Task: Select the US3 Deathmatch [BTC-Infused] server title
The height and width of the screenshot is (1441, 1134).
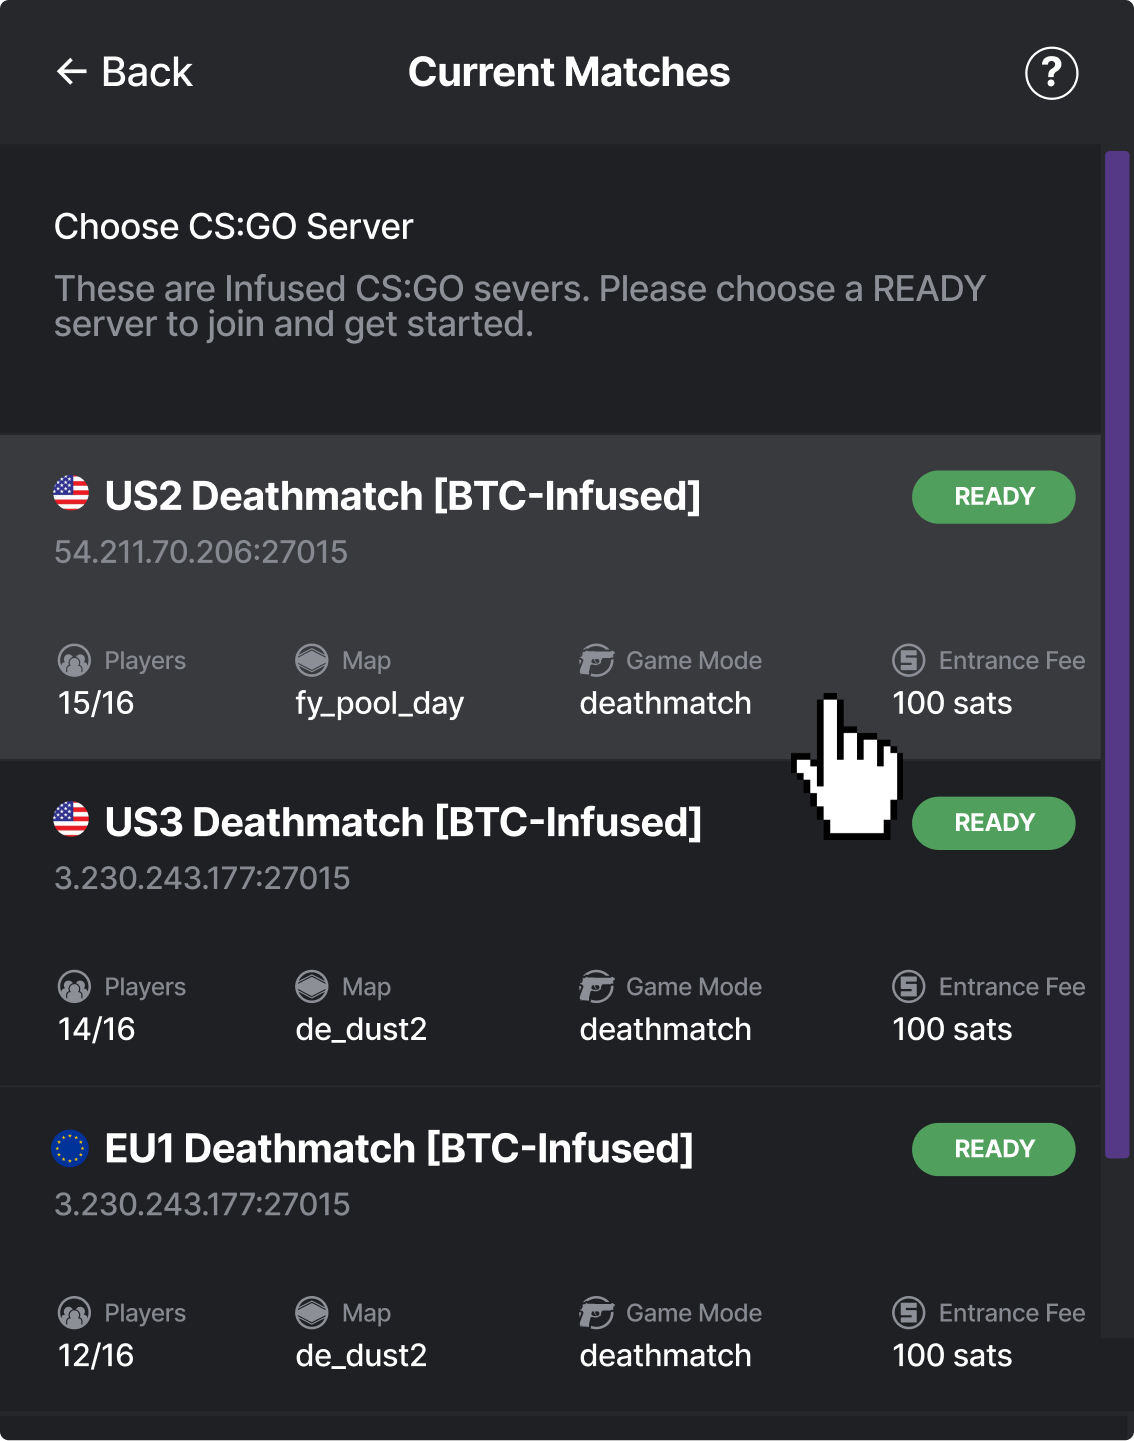Action: point(403,822)
